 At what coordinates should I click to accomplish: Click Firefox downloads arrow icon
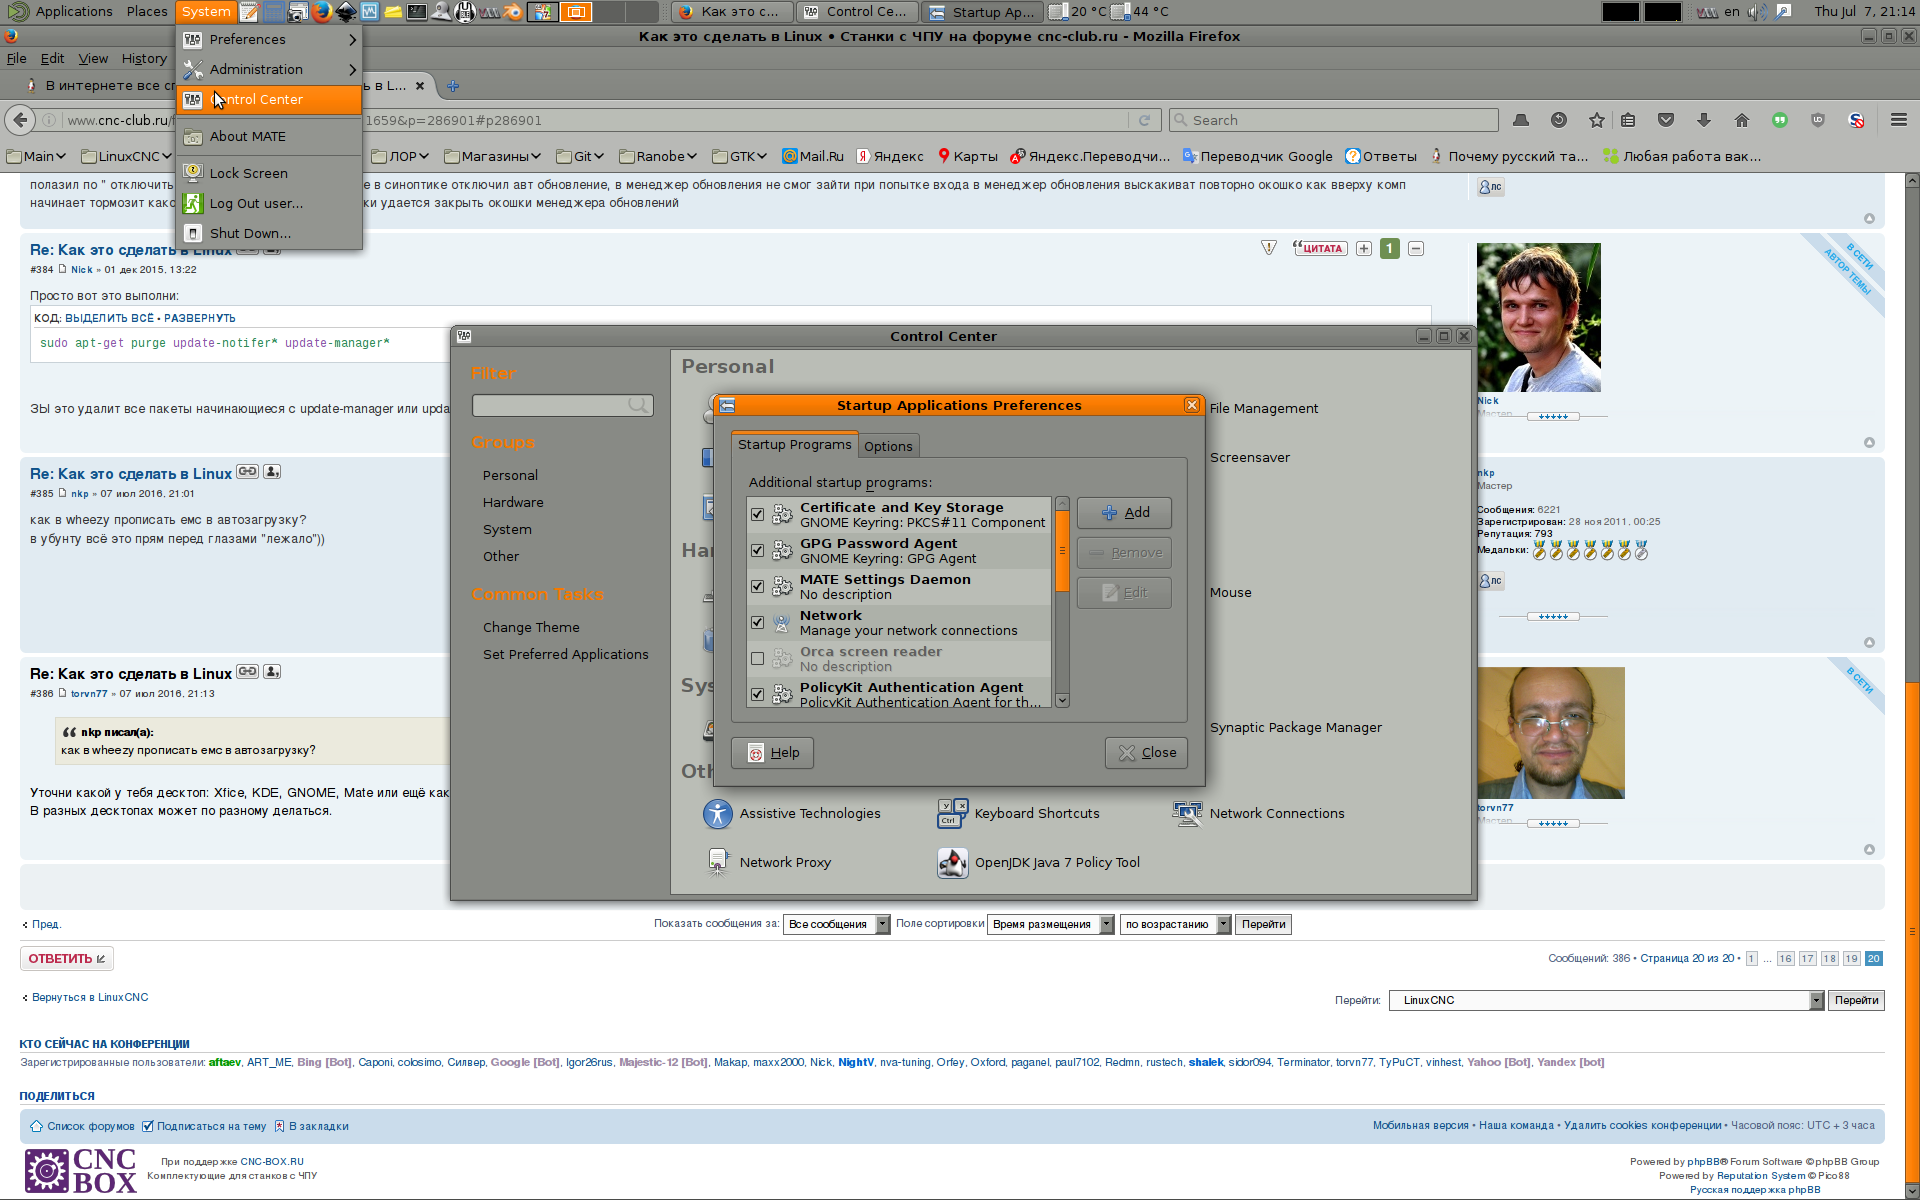tap(1703, 120)
